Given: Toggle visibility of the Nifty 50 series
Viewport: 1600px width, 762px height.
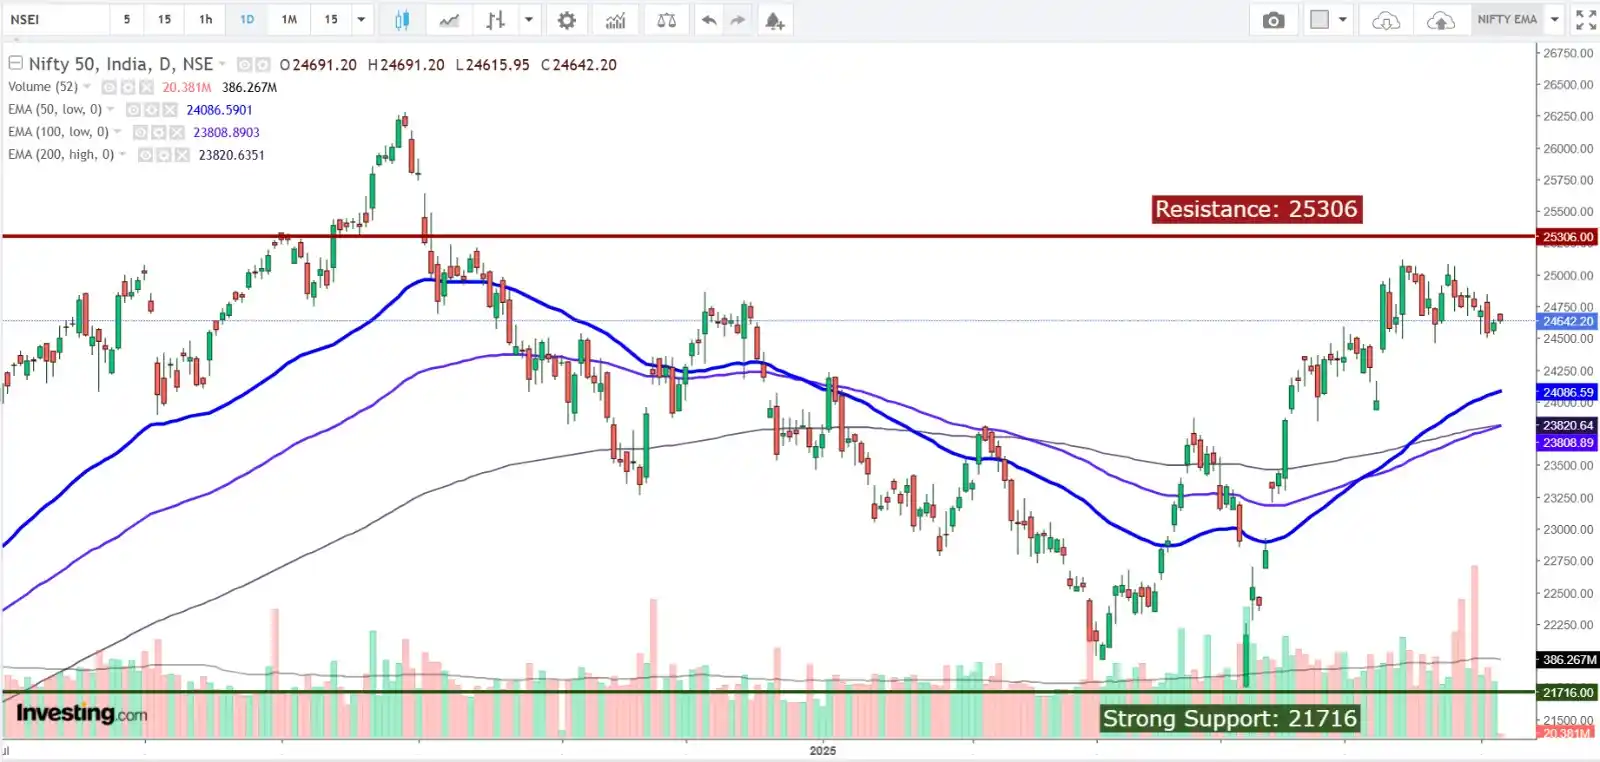Looking at the screenshot, I should click(244, 65).
